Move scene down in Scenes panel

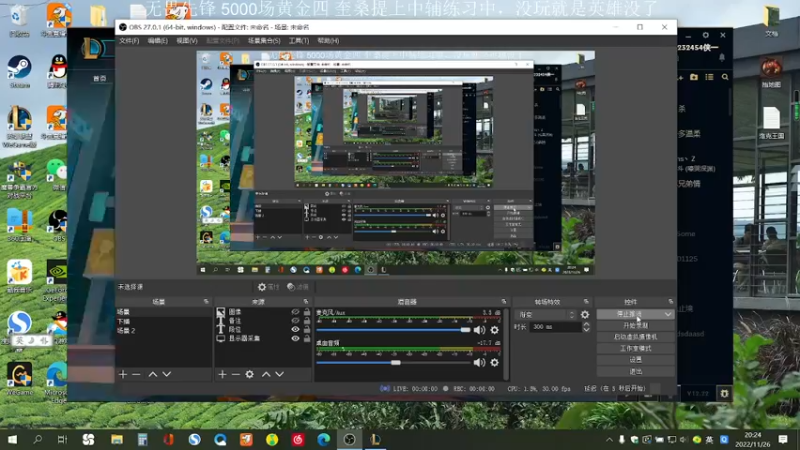(x=166, y=374)
